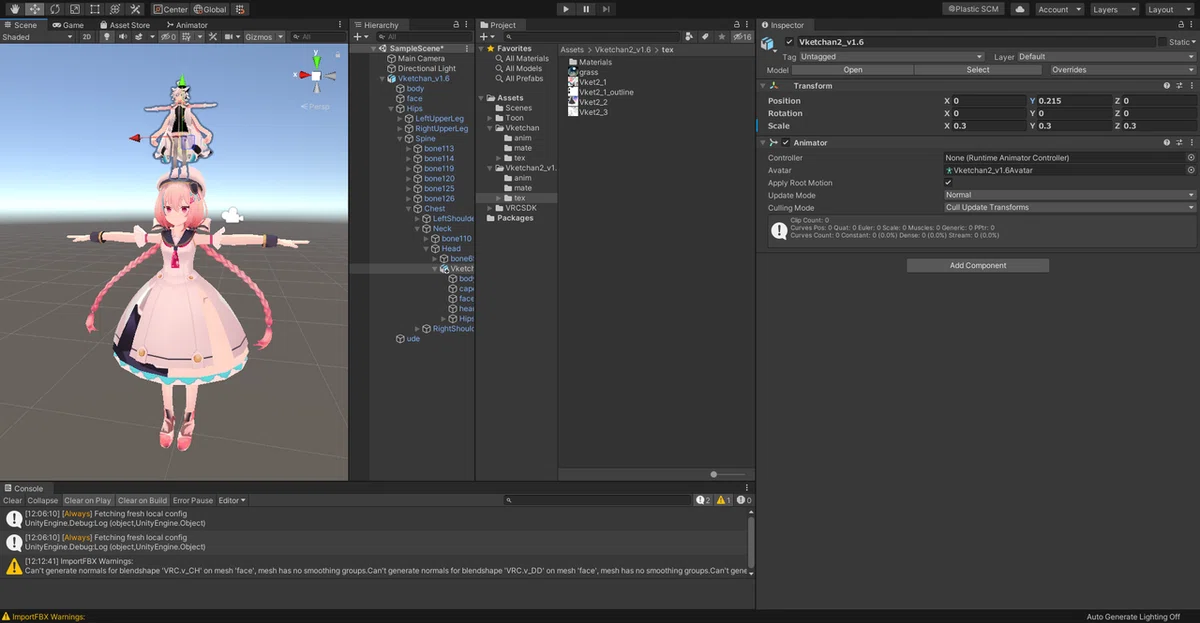Open scene camera settings icon
The width and height of the screenshot is (1200, 623).
[229, 37]
